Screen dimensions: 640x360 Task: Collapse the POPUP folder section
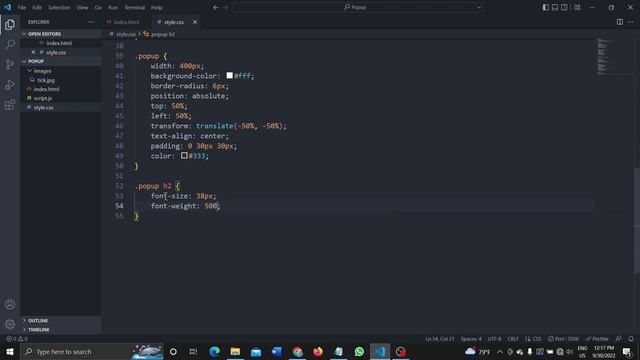(x=60, y=61)
